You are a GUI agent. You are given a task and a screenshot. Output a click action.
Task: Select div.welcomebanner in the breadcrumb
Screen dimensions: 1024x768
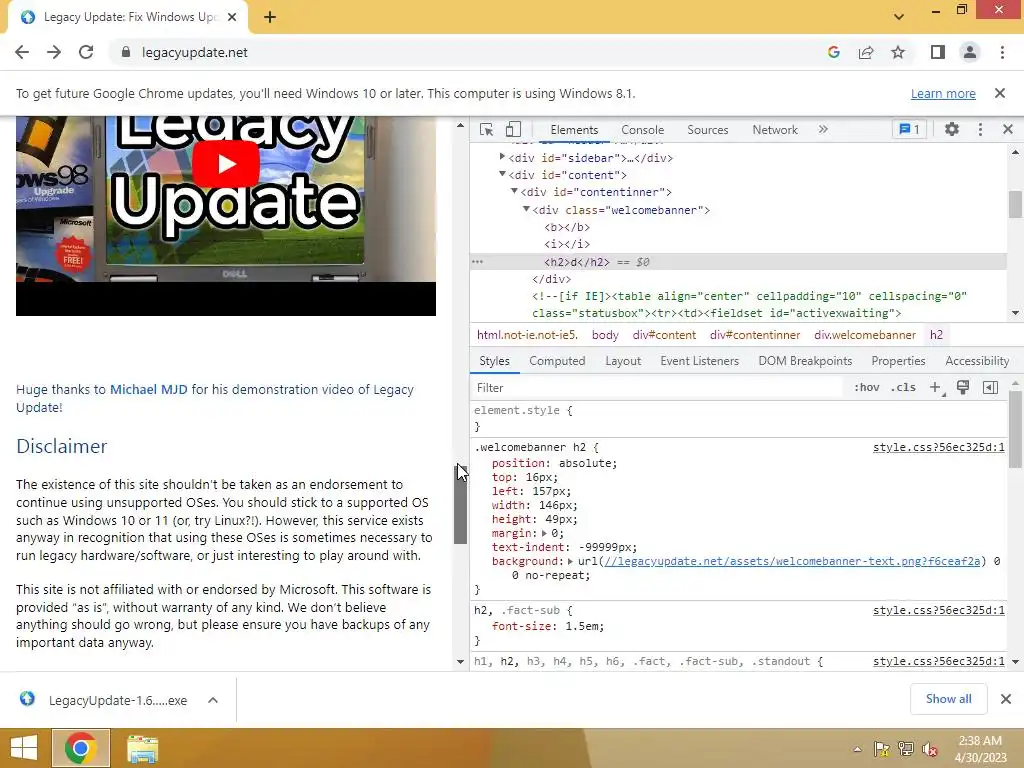(x=865, y=335)
